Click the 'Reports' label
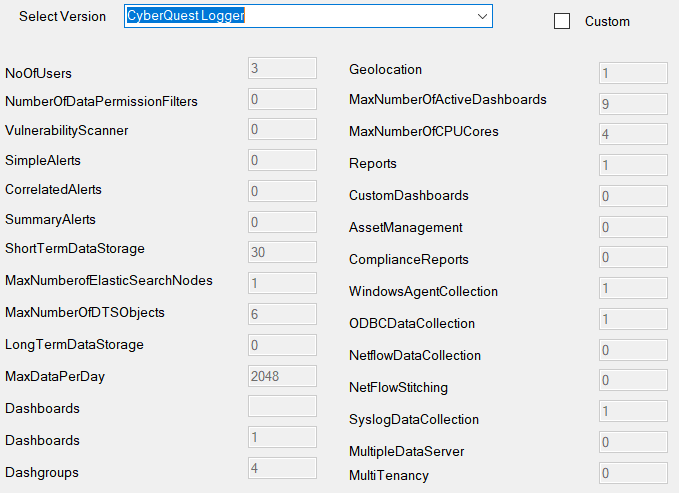The image size is (679, 493). 373,163
